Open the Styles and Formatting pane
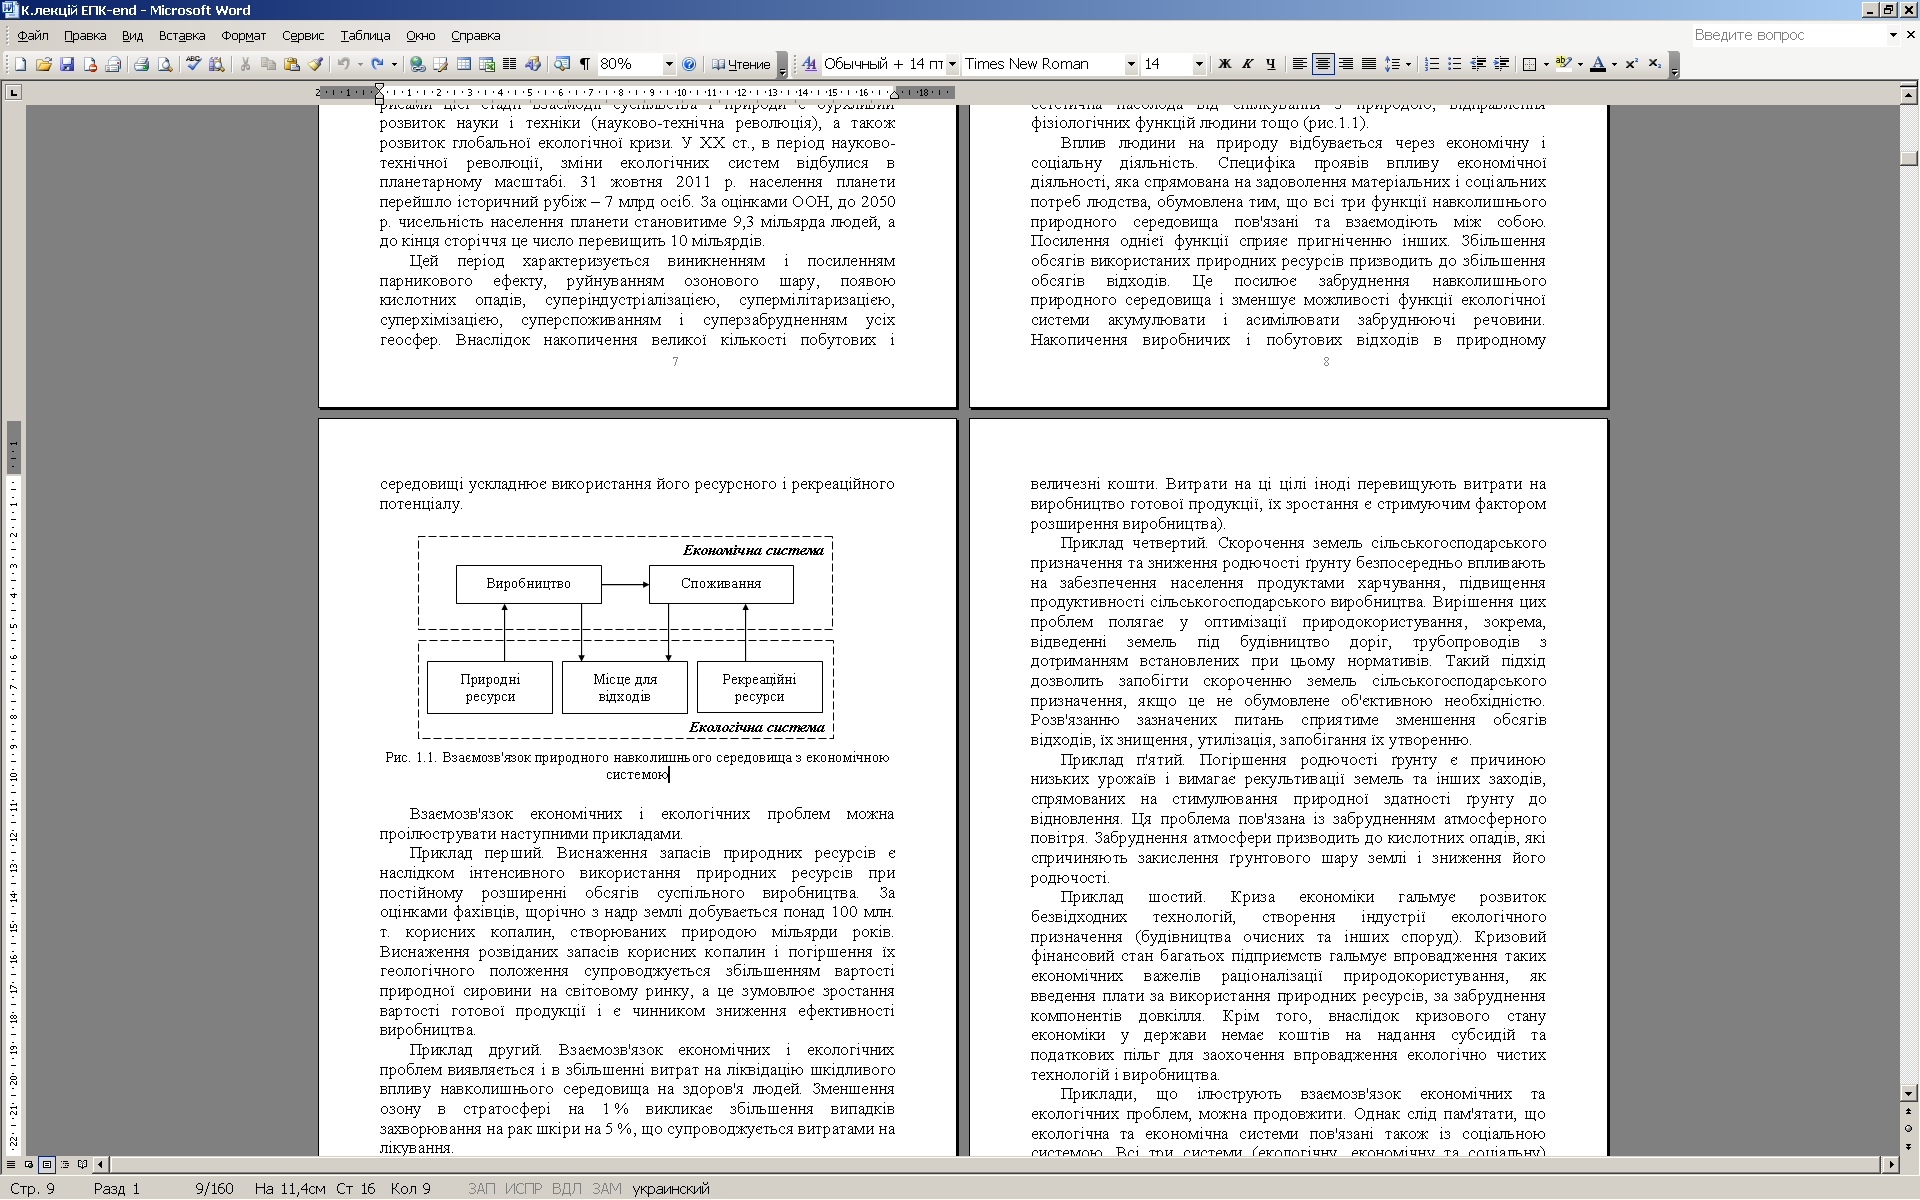 (809, 64)
